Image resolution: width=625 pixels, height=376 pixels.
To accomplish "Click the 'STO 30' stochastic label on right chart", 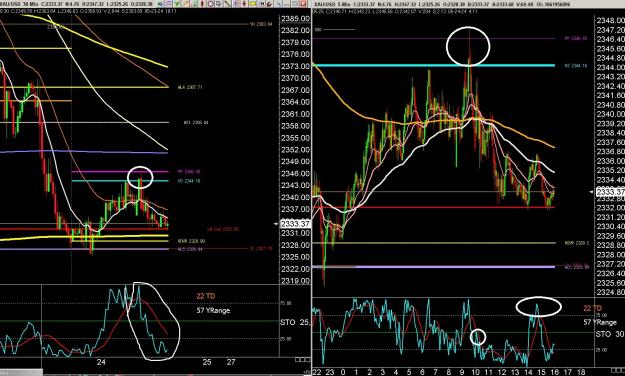I will point(610,334).
